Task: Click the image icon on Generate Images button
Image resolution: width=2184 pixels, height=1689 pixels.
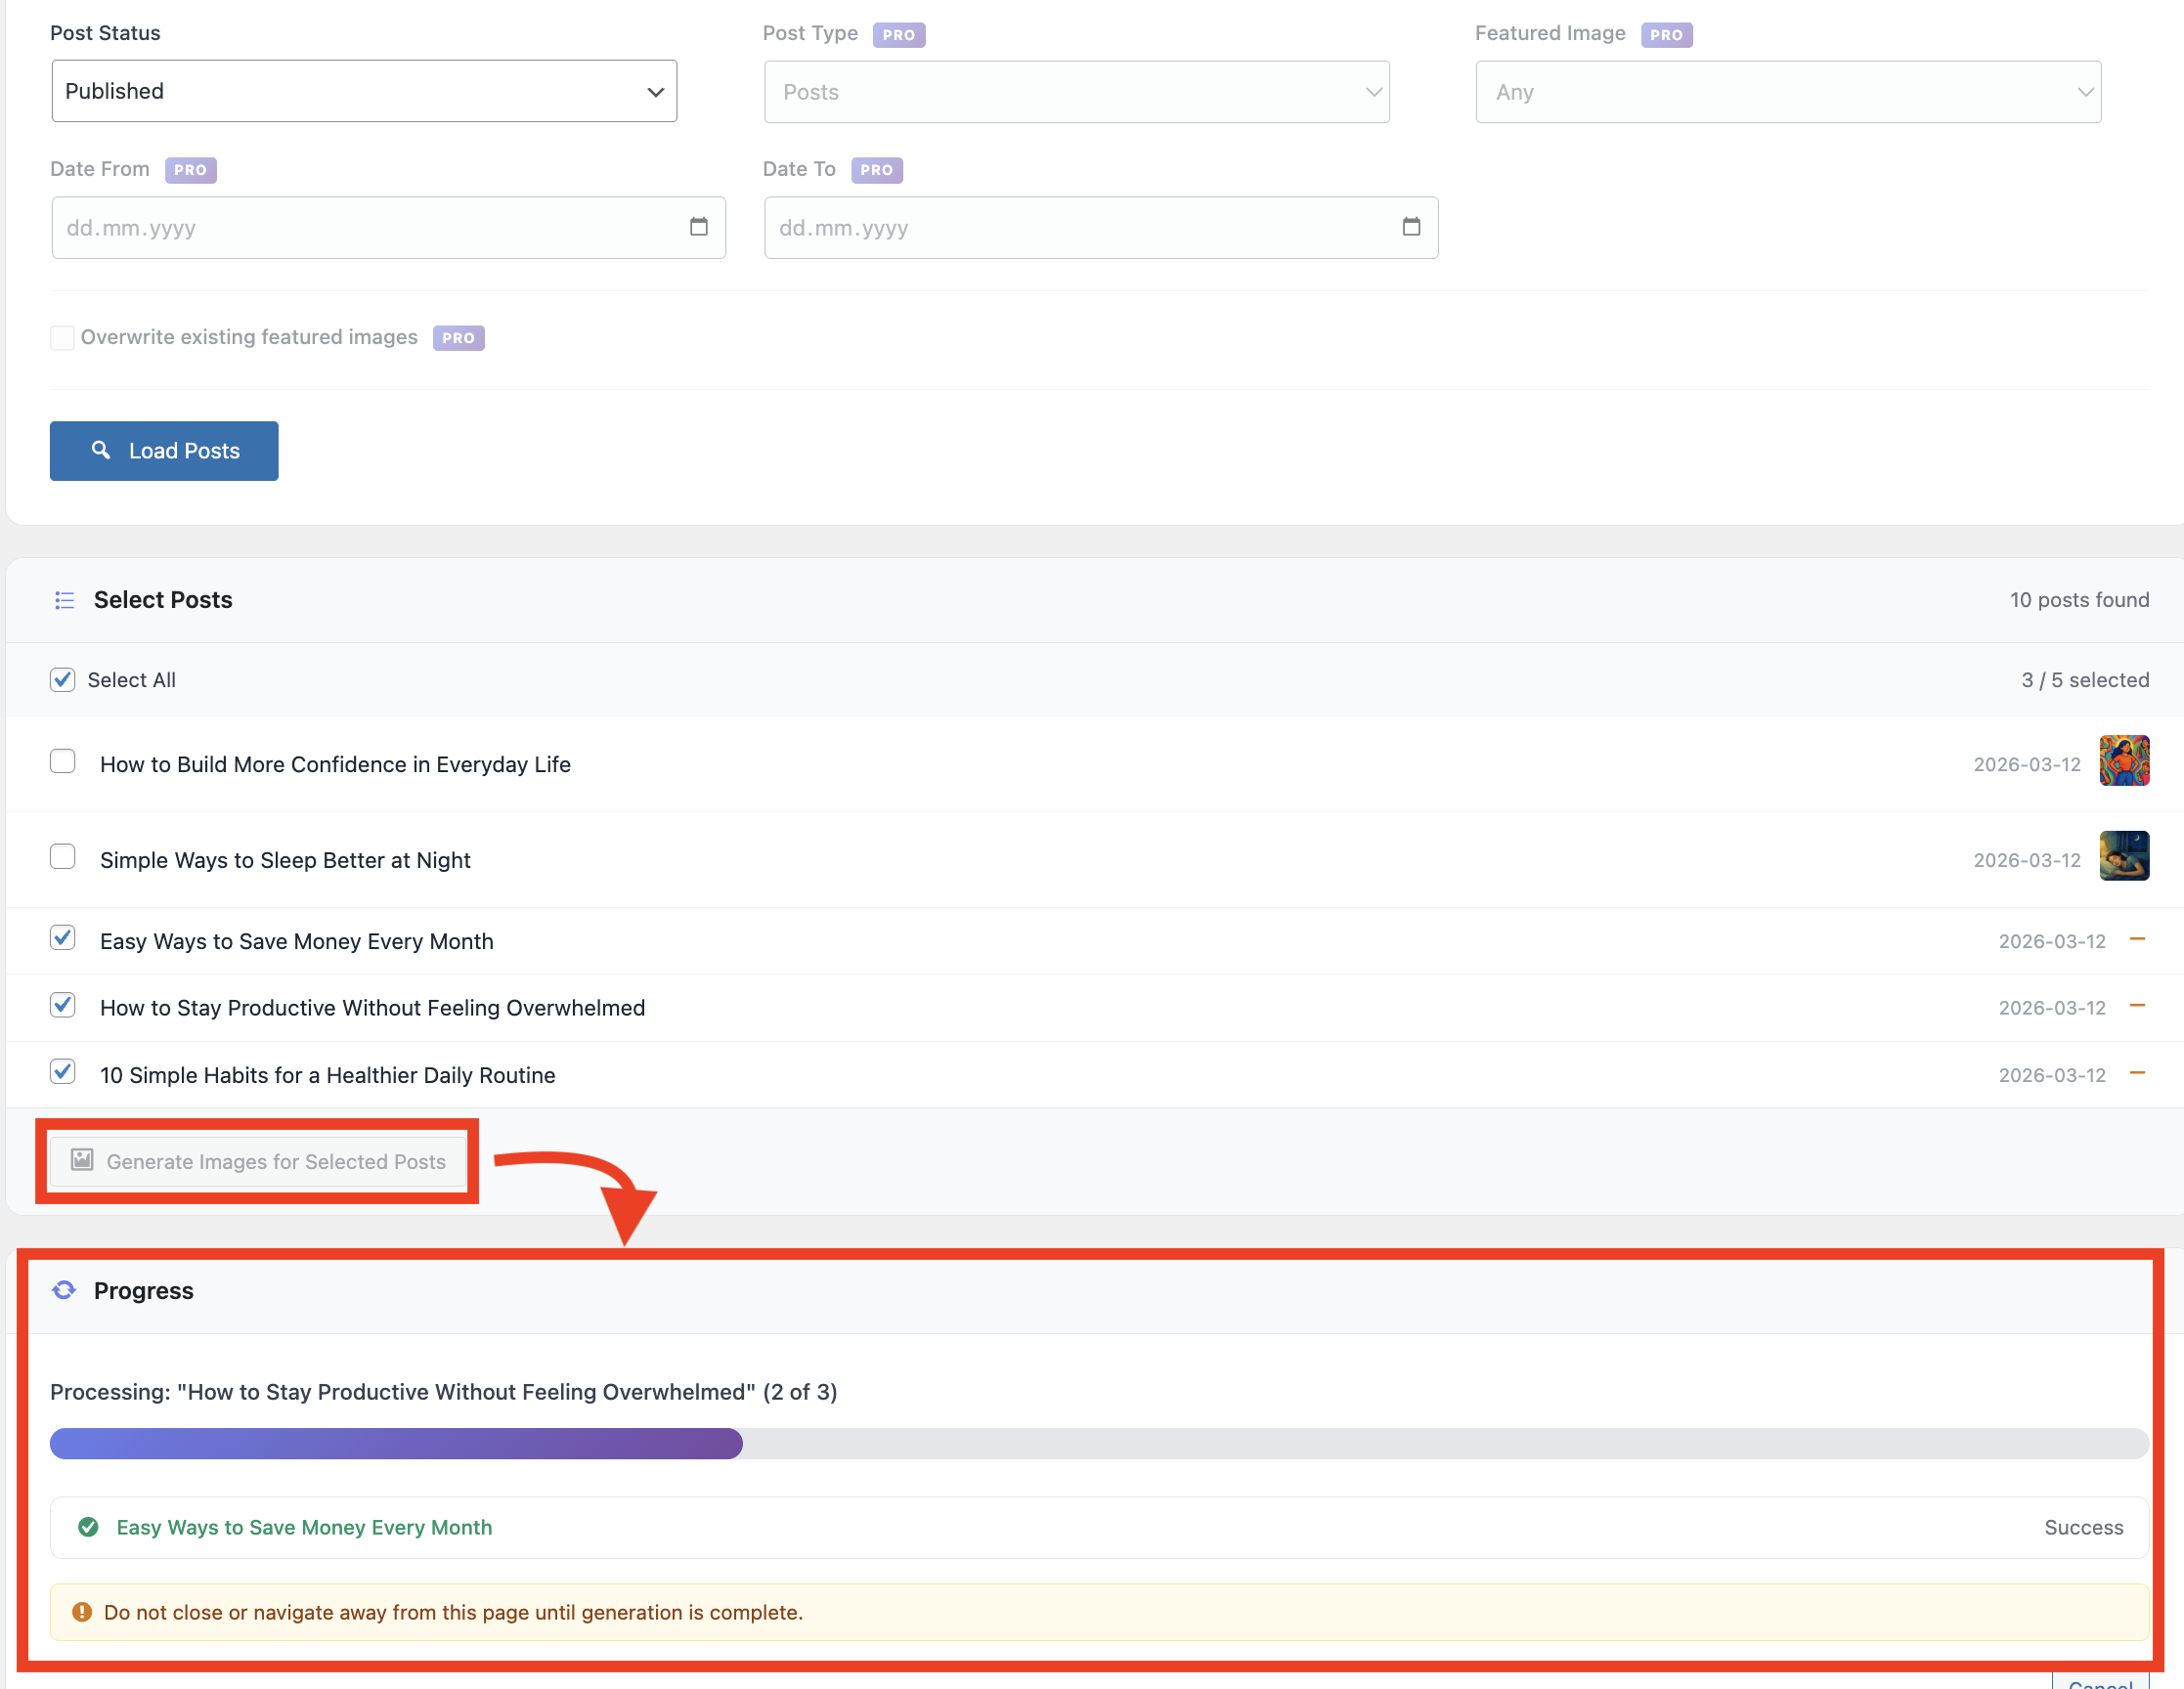Action: tap(83, 1161)
